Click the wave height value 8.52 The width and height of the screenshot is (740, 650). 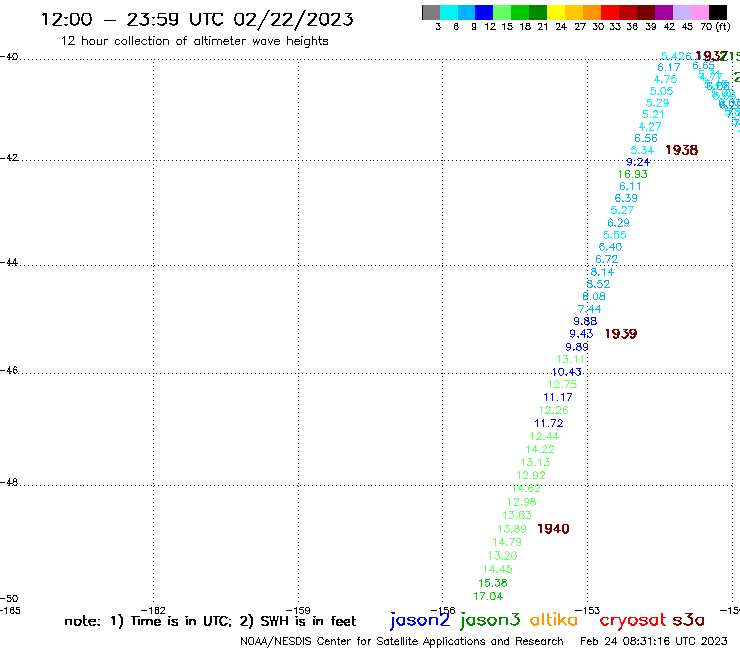[x=598, y=284]
